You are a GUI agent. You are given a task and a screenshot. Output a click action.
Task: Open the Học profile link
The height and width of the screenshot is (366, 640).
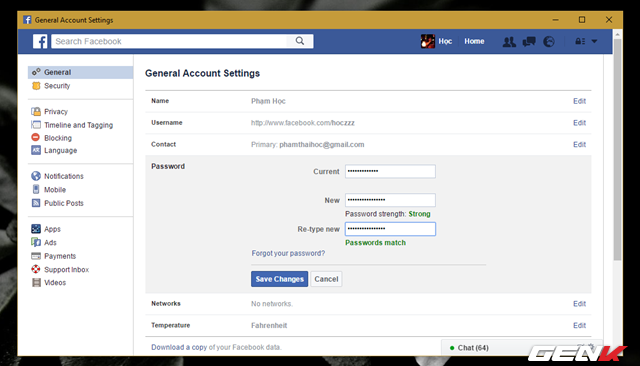click(x=445, y=41)
